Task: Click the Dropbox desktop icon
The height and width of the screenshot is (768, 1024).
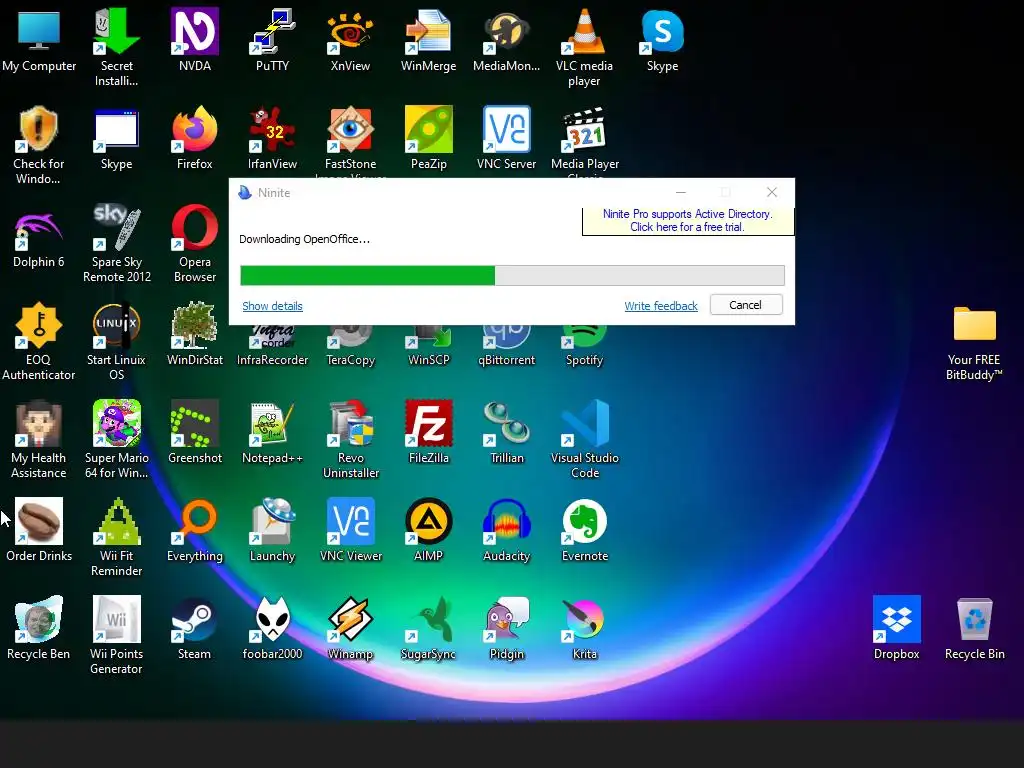Action: (897, 619)
